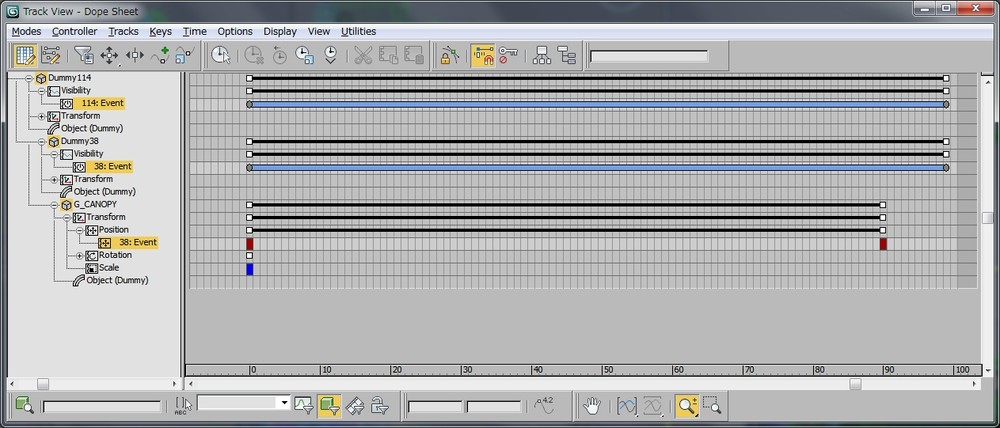This screenshot has width=1000, height=428.
Task: Select the Slide Keys tool
Action: click(135, 55)
